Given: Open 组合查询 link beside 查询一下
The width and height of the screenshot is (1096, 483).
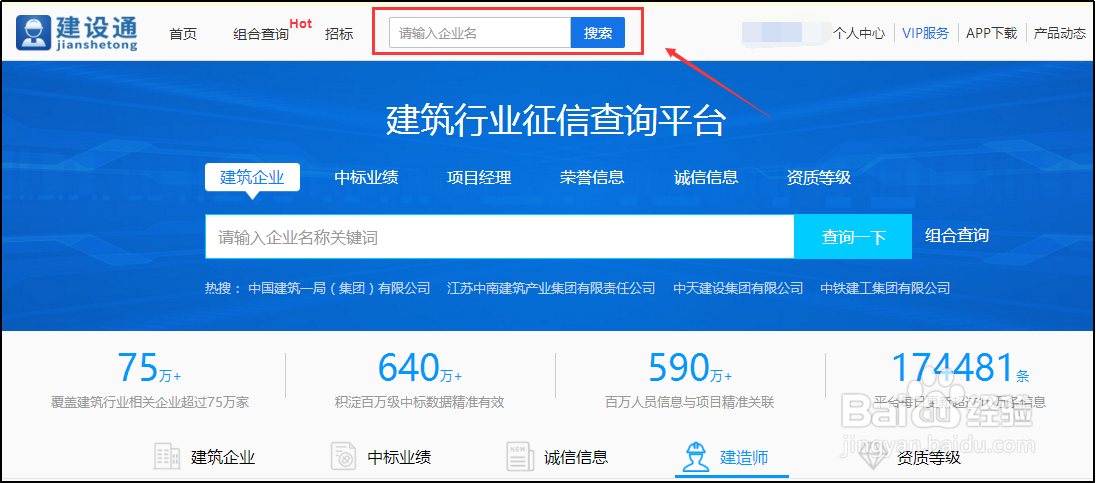Looking at the screenshot, I should click(957, 235).
